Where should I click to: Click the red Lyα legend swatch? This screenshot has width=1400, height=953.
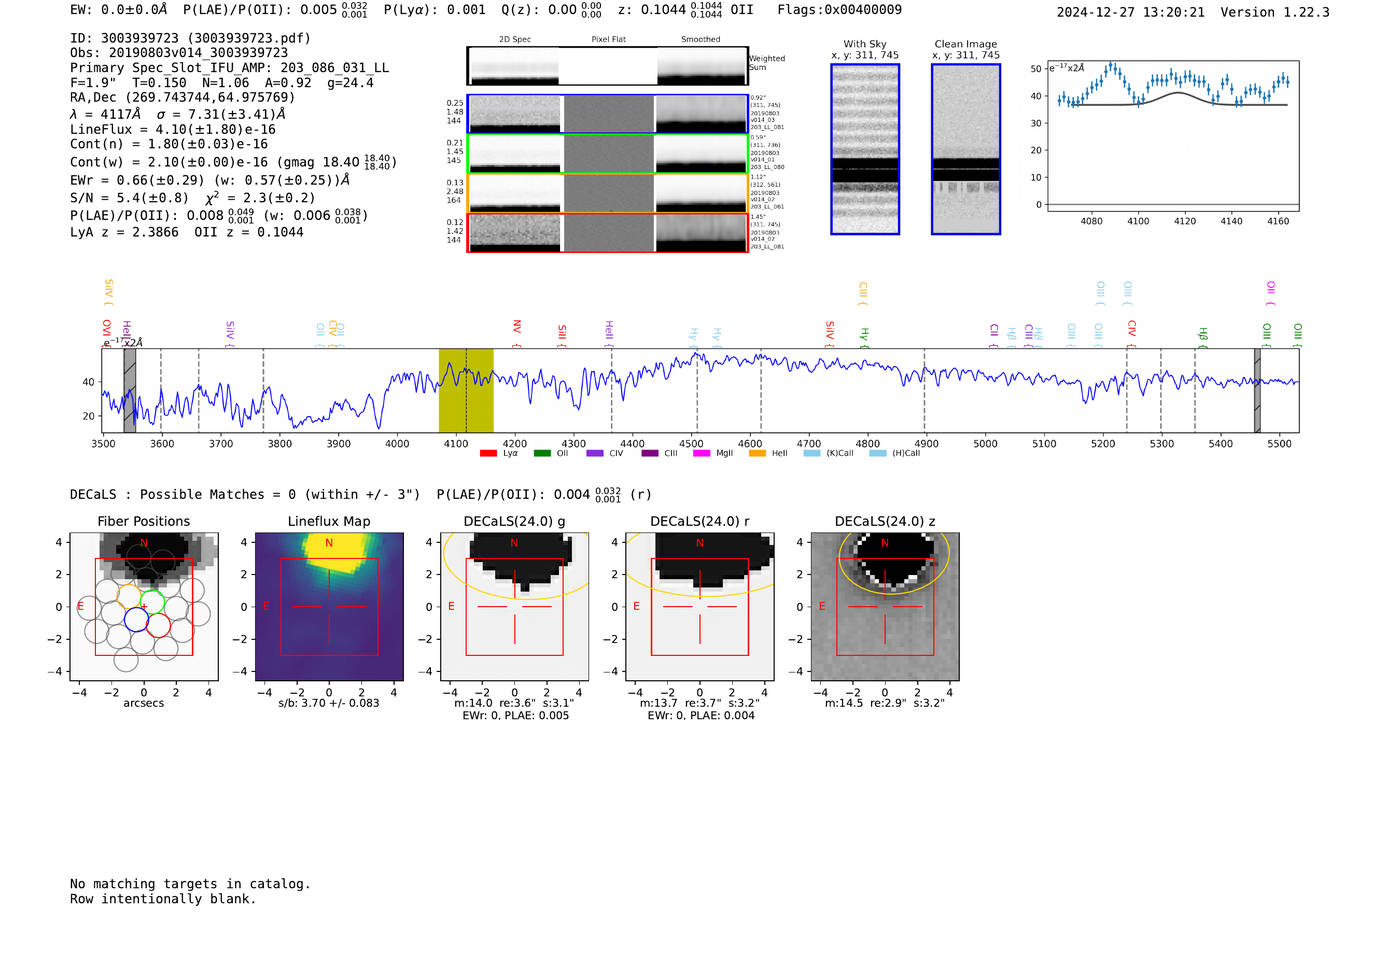(x=488, y=453)
